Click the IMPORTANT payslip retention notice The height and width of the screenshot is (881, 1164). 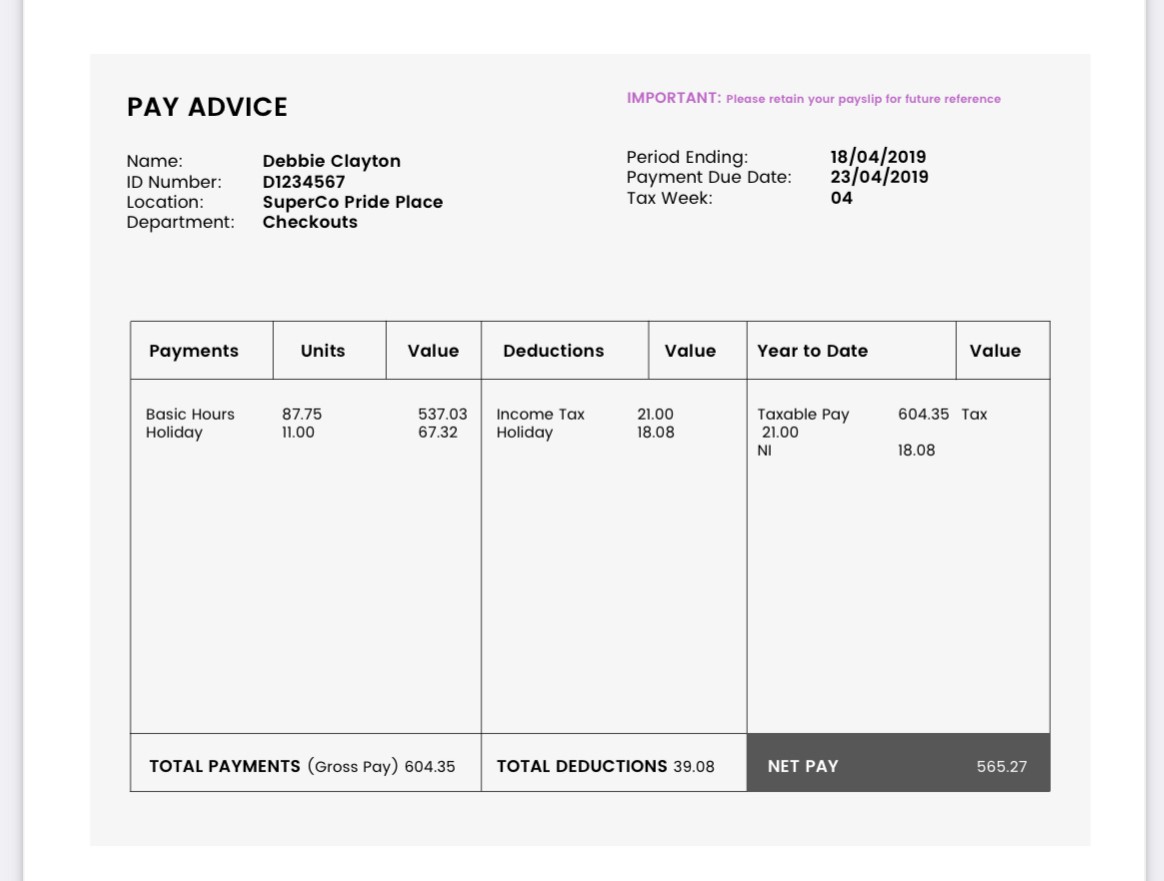pyautogui.click(x=813, y=98)
